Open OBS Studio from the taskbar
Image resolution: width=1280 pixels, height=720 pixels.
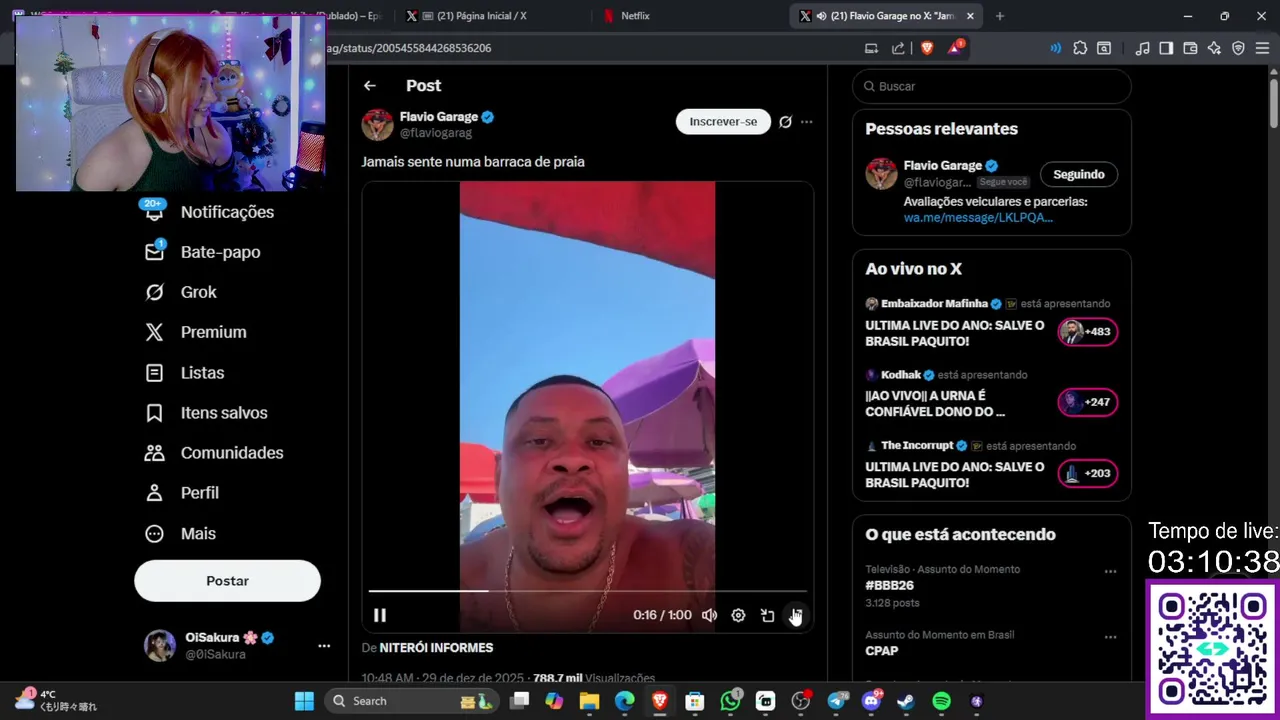click(x=800, y=701)
